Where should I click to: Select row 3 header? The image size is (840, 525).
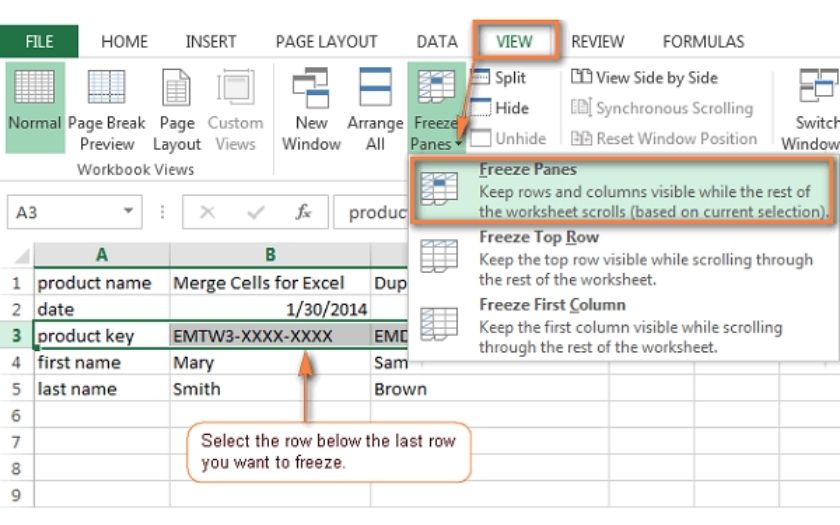17,336
